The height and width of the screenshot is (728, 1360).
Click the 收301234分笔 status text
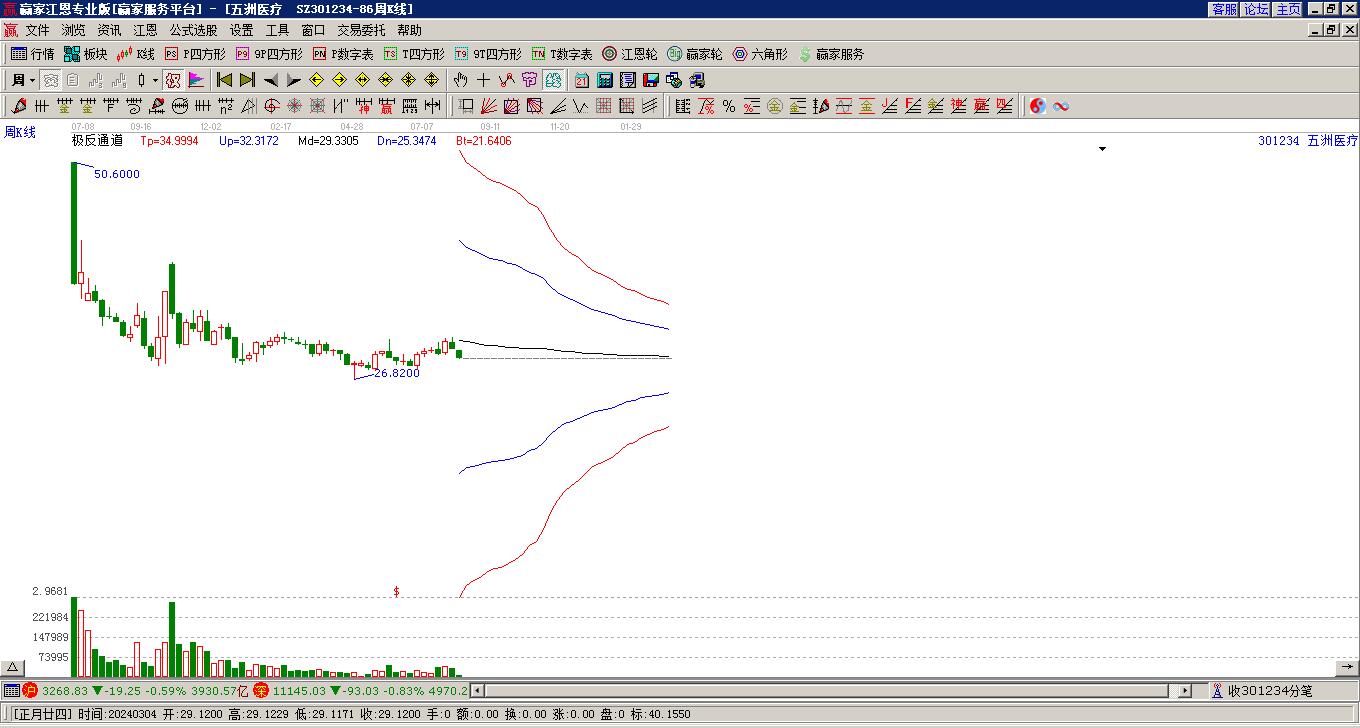[1270, 691]
